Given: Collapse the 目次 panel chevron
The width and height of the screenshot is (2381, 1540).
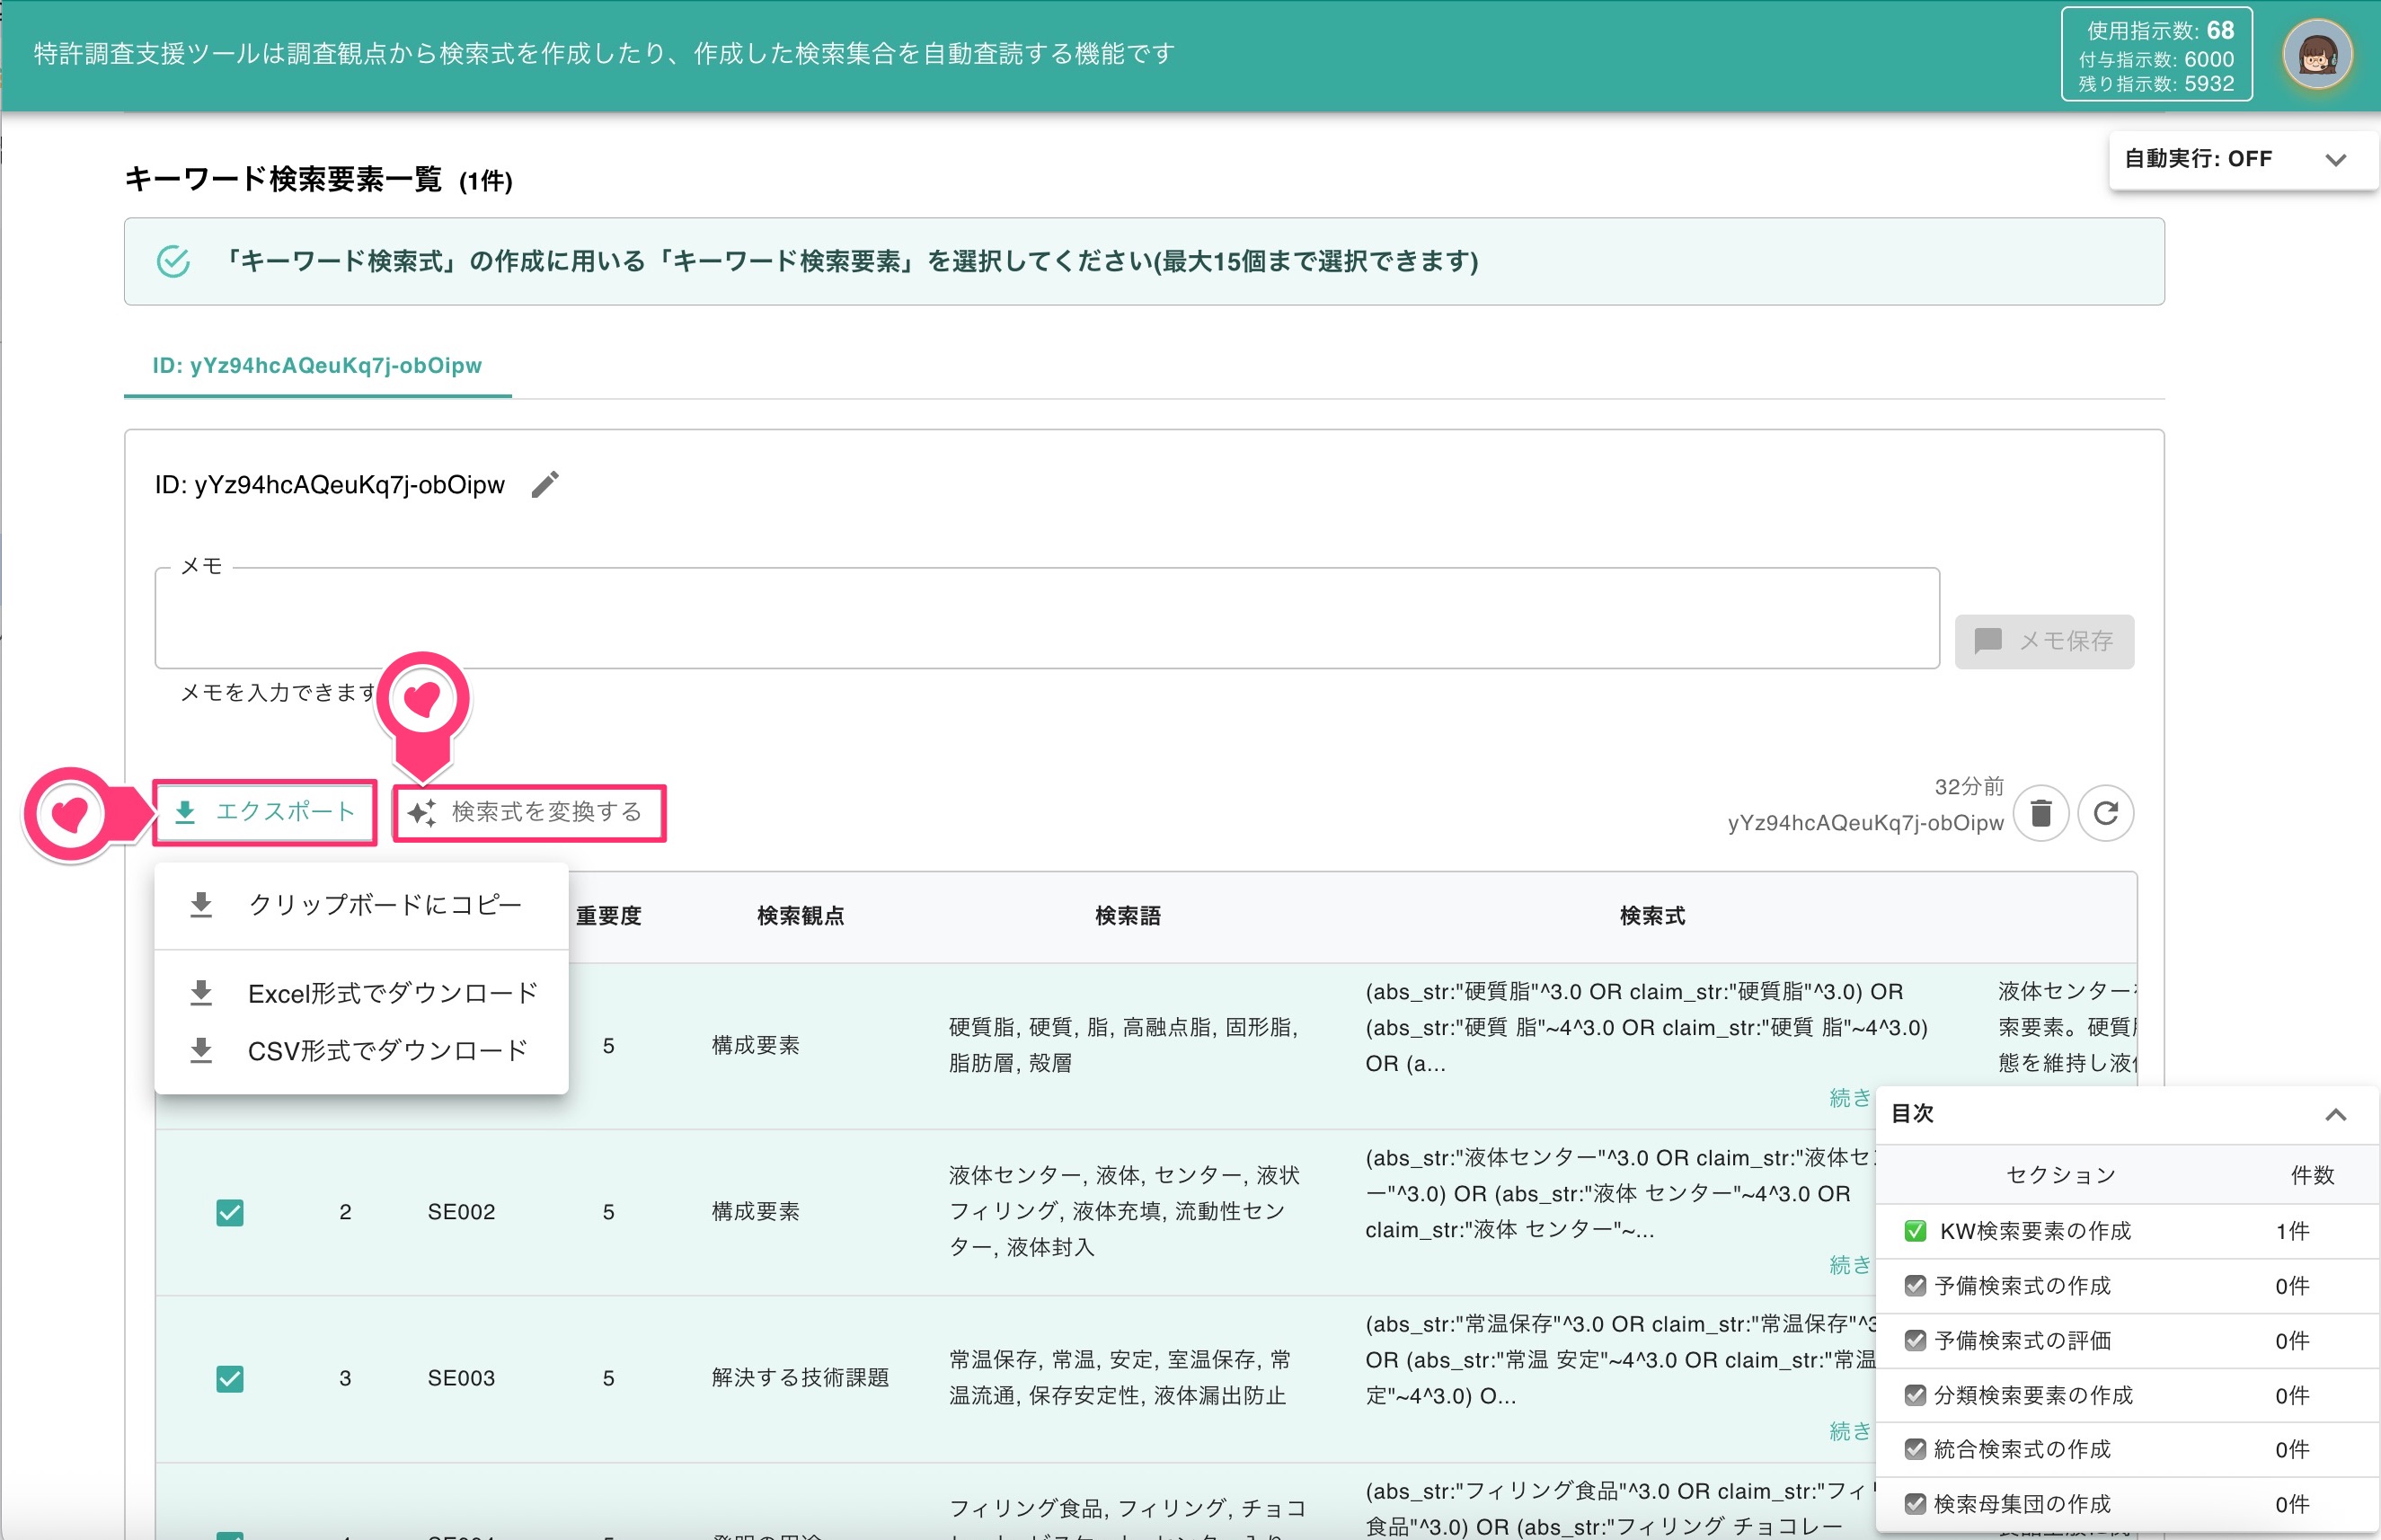Looking at the screenshot, I should [x=2335, y=1114].
